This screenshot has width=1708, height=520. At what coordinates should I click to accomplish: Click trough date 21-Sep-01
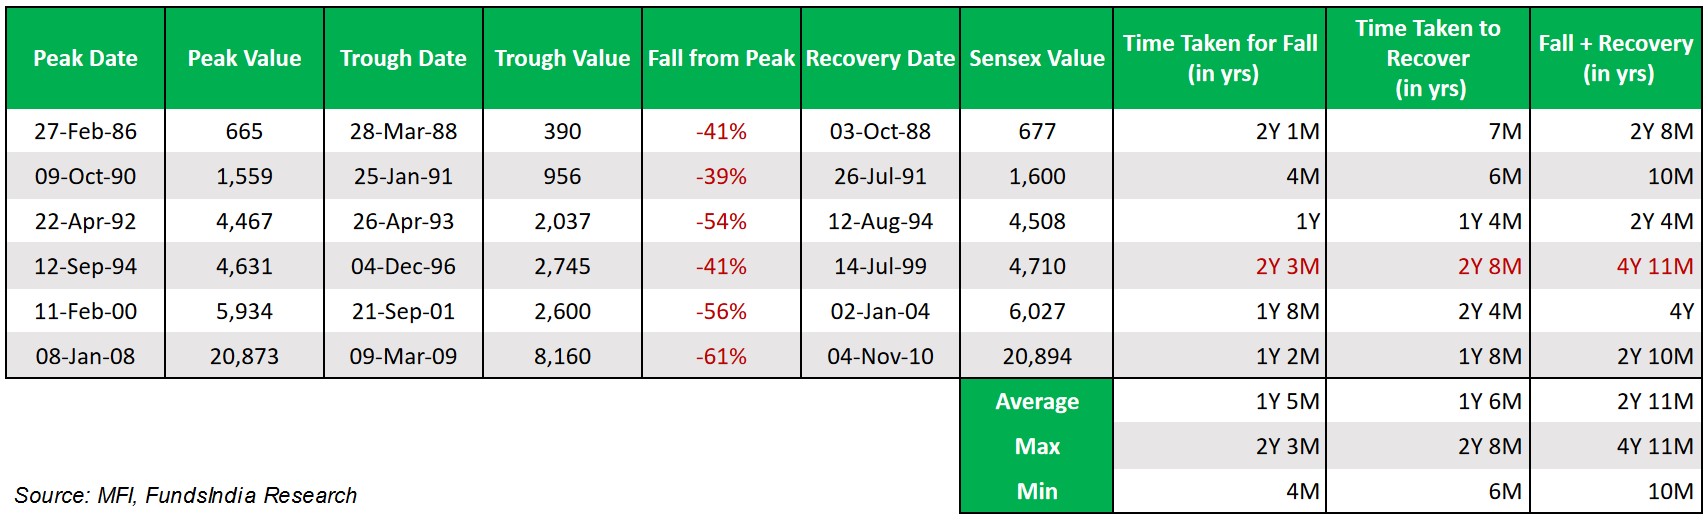(x=403, y=311)
